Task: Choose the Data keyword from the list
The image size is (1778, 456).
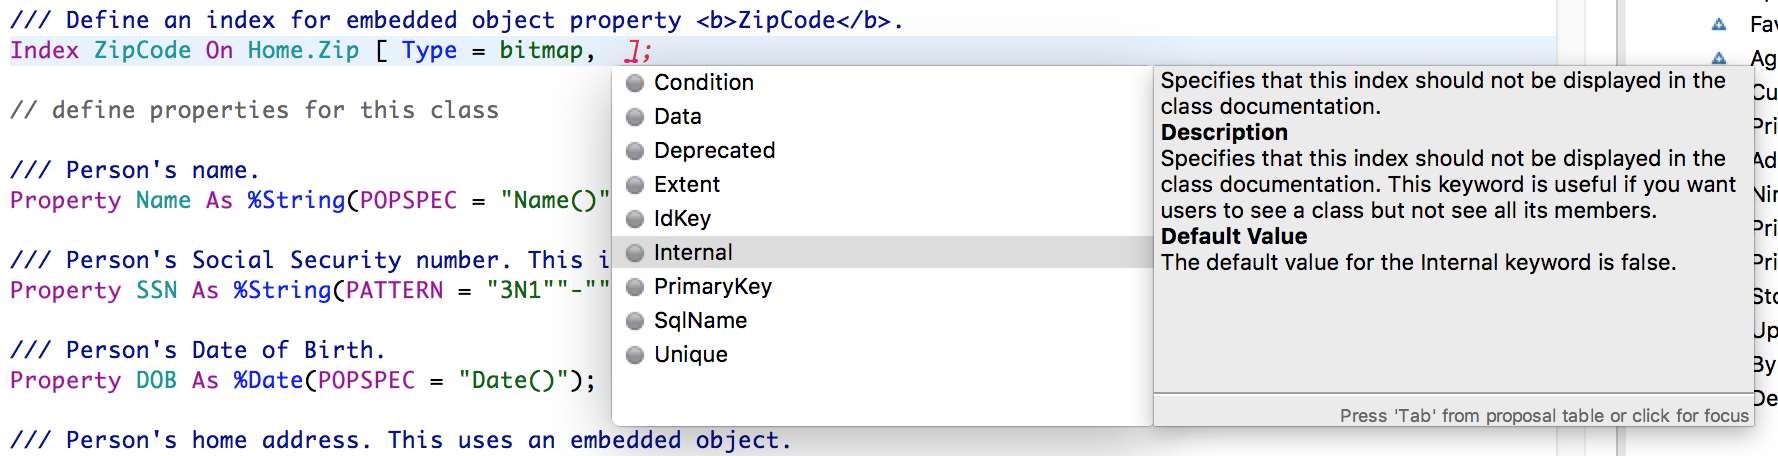Action: tap(677, 116)
